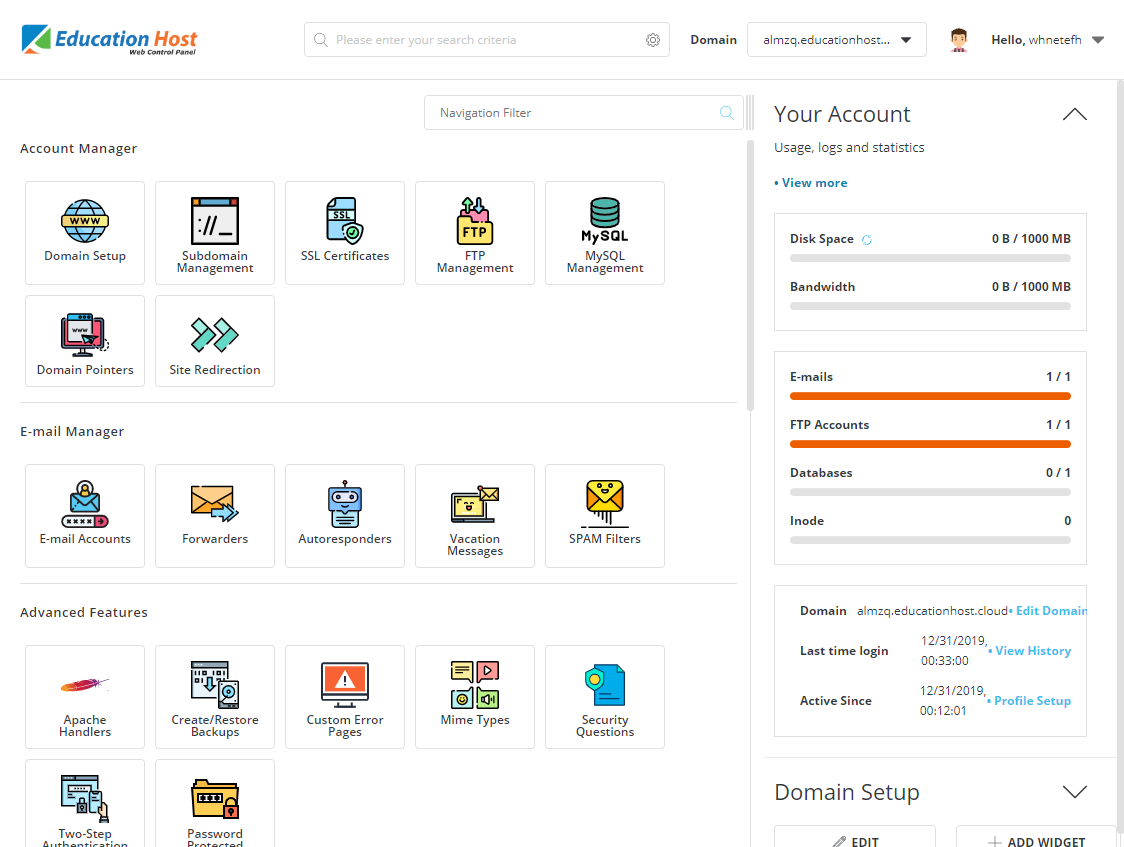Screen dimensions: 1124x847
Task: Click the panel divider handle
Action: pyautogui.click(x=750, y=113)
